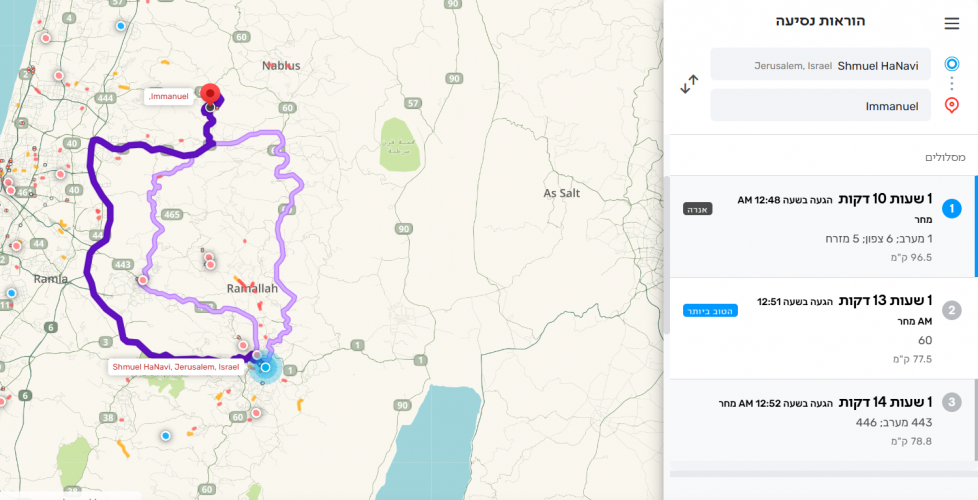Click the blue glowing origin marker on the map

[x=265, y=367]
